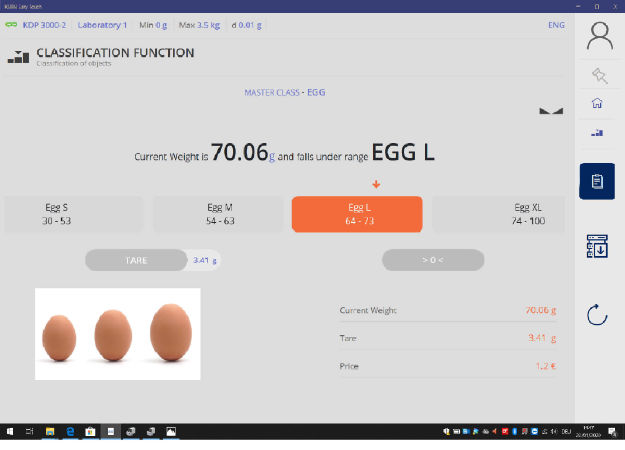Click the Laboratory 1 header item
625x450 pixels.
coord(103,25)
